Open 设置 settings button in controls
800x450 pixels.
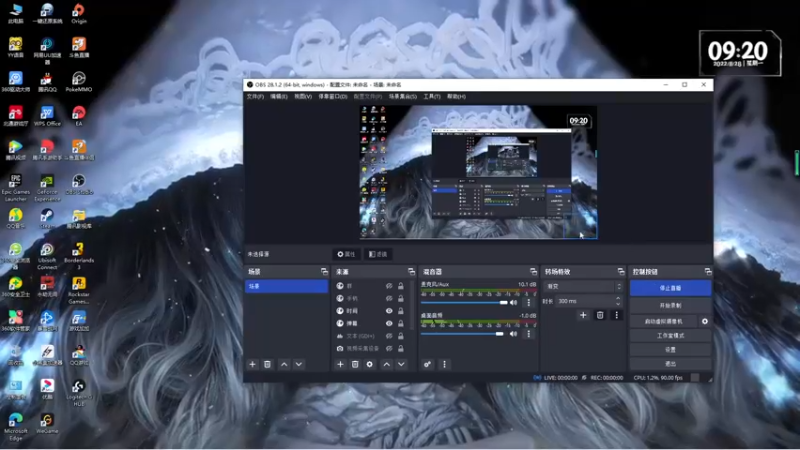click(670, 349)
